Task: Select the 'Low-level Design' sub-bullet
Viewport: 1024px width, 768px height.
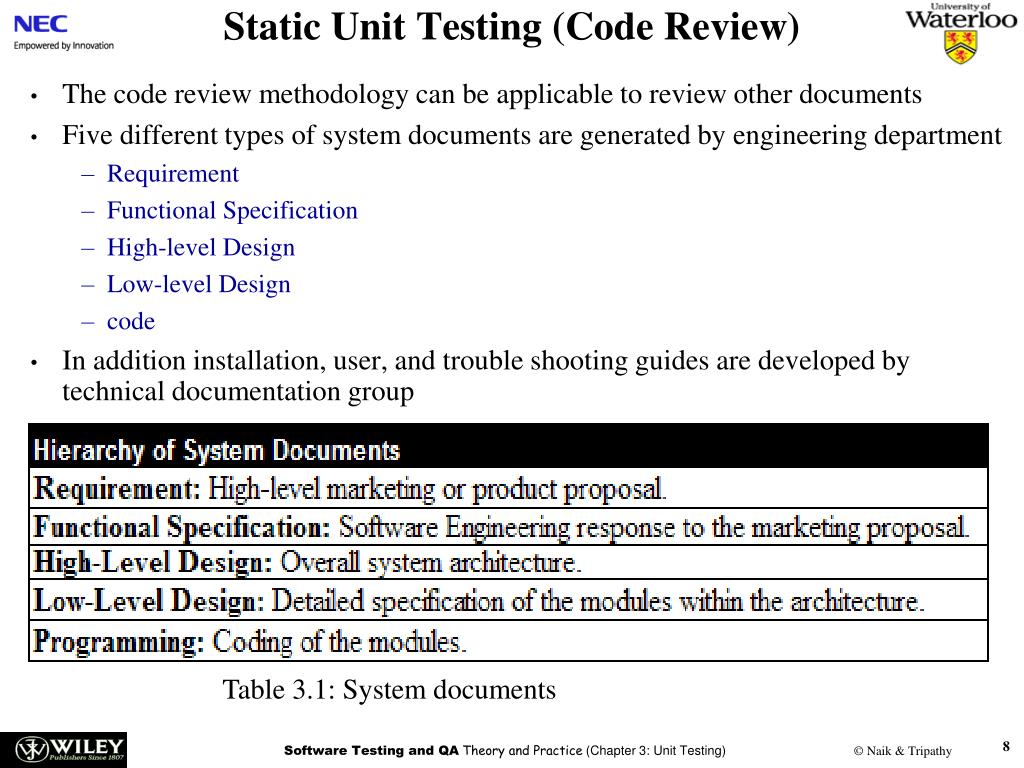Action: [x=199, y=285]
